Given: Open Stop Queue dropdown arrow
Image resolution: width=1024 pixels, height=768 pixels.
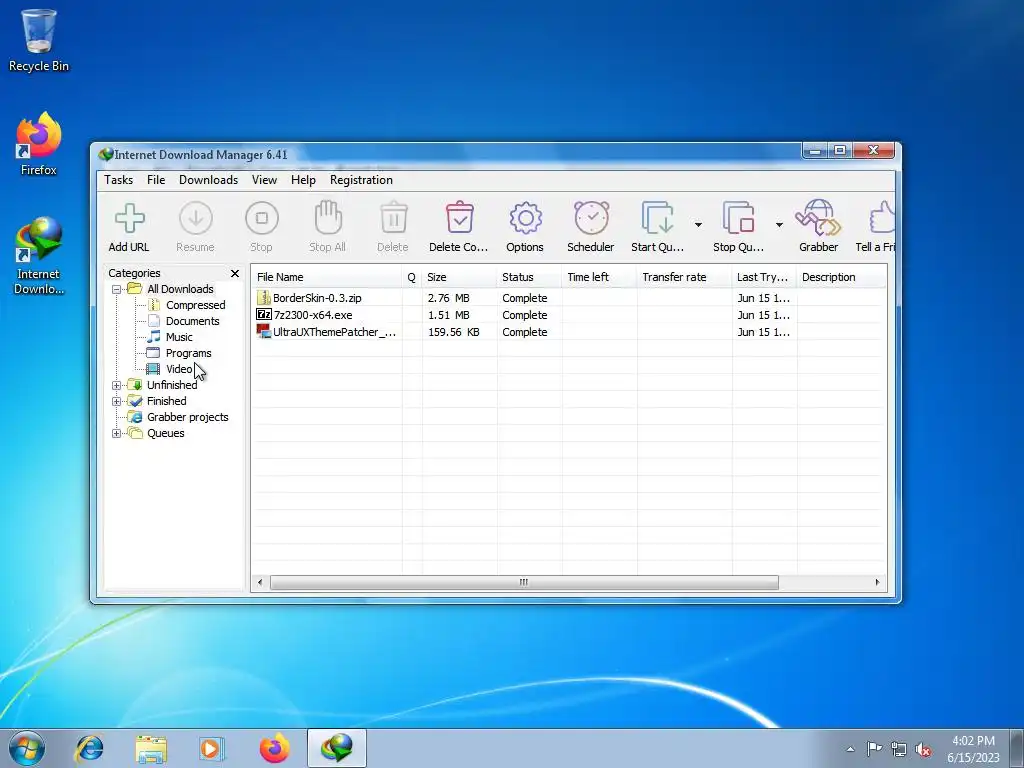Looking at the screenshot, I should 779,225.
